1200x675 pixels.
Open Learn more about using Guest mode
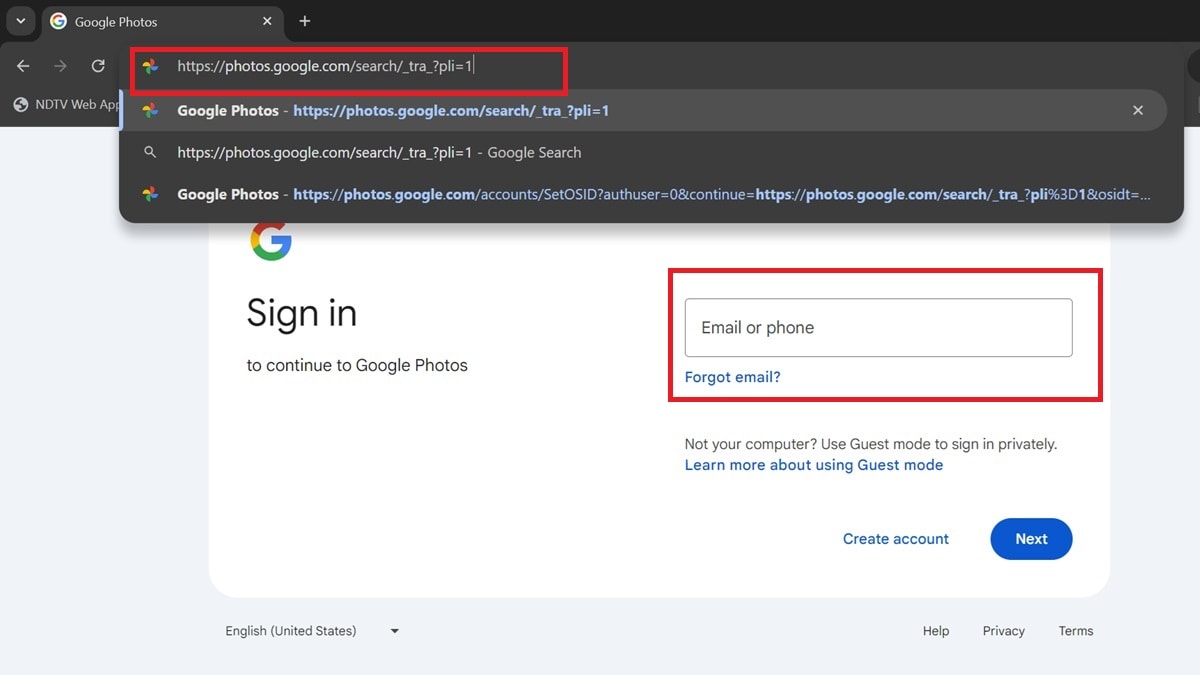coord(814,465)
